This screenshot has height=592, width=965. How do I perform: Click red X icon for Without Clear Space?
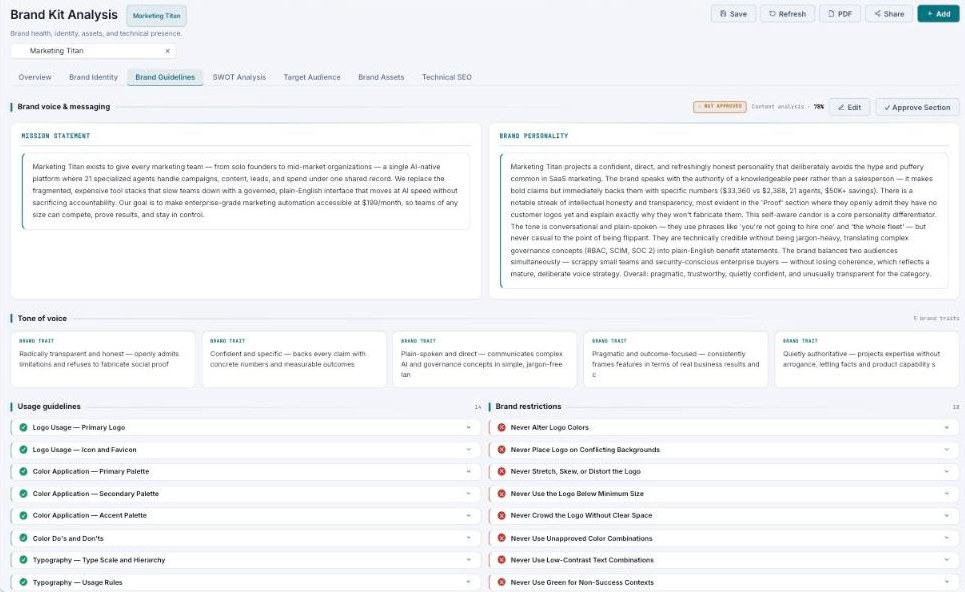[x=502, y=515]
